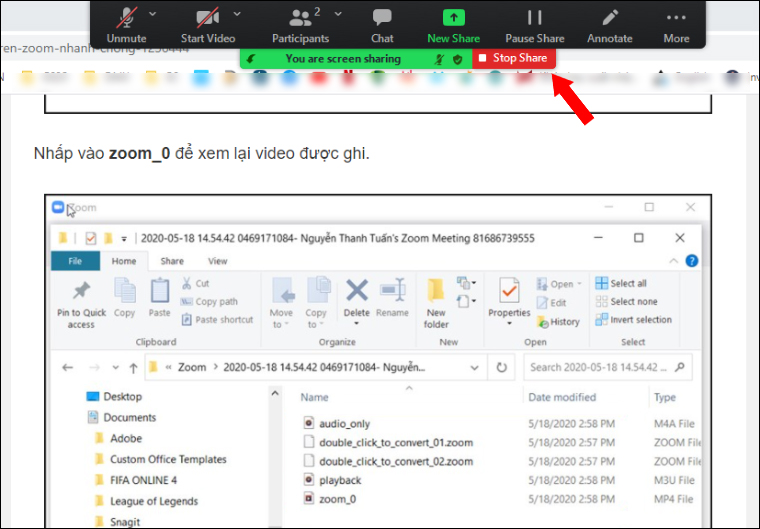Switch to the View ribbon tab

(x=218, y=261)
